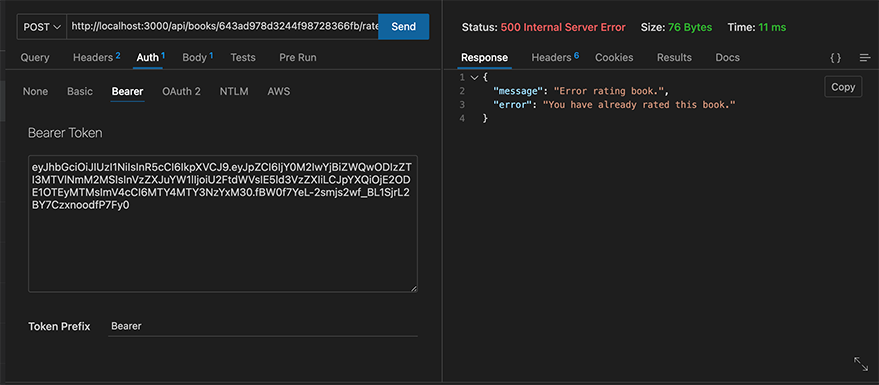Open the response Headers tab
The width and height of the screenshot is (879, 385).
coord(555,57)
